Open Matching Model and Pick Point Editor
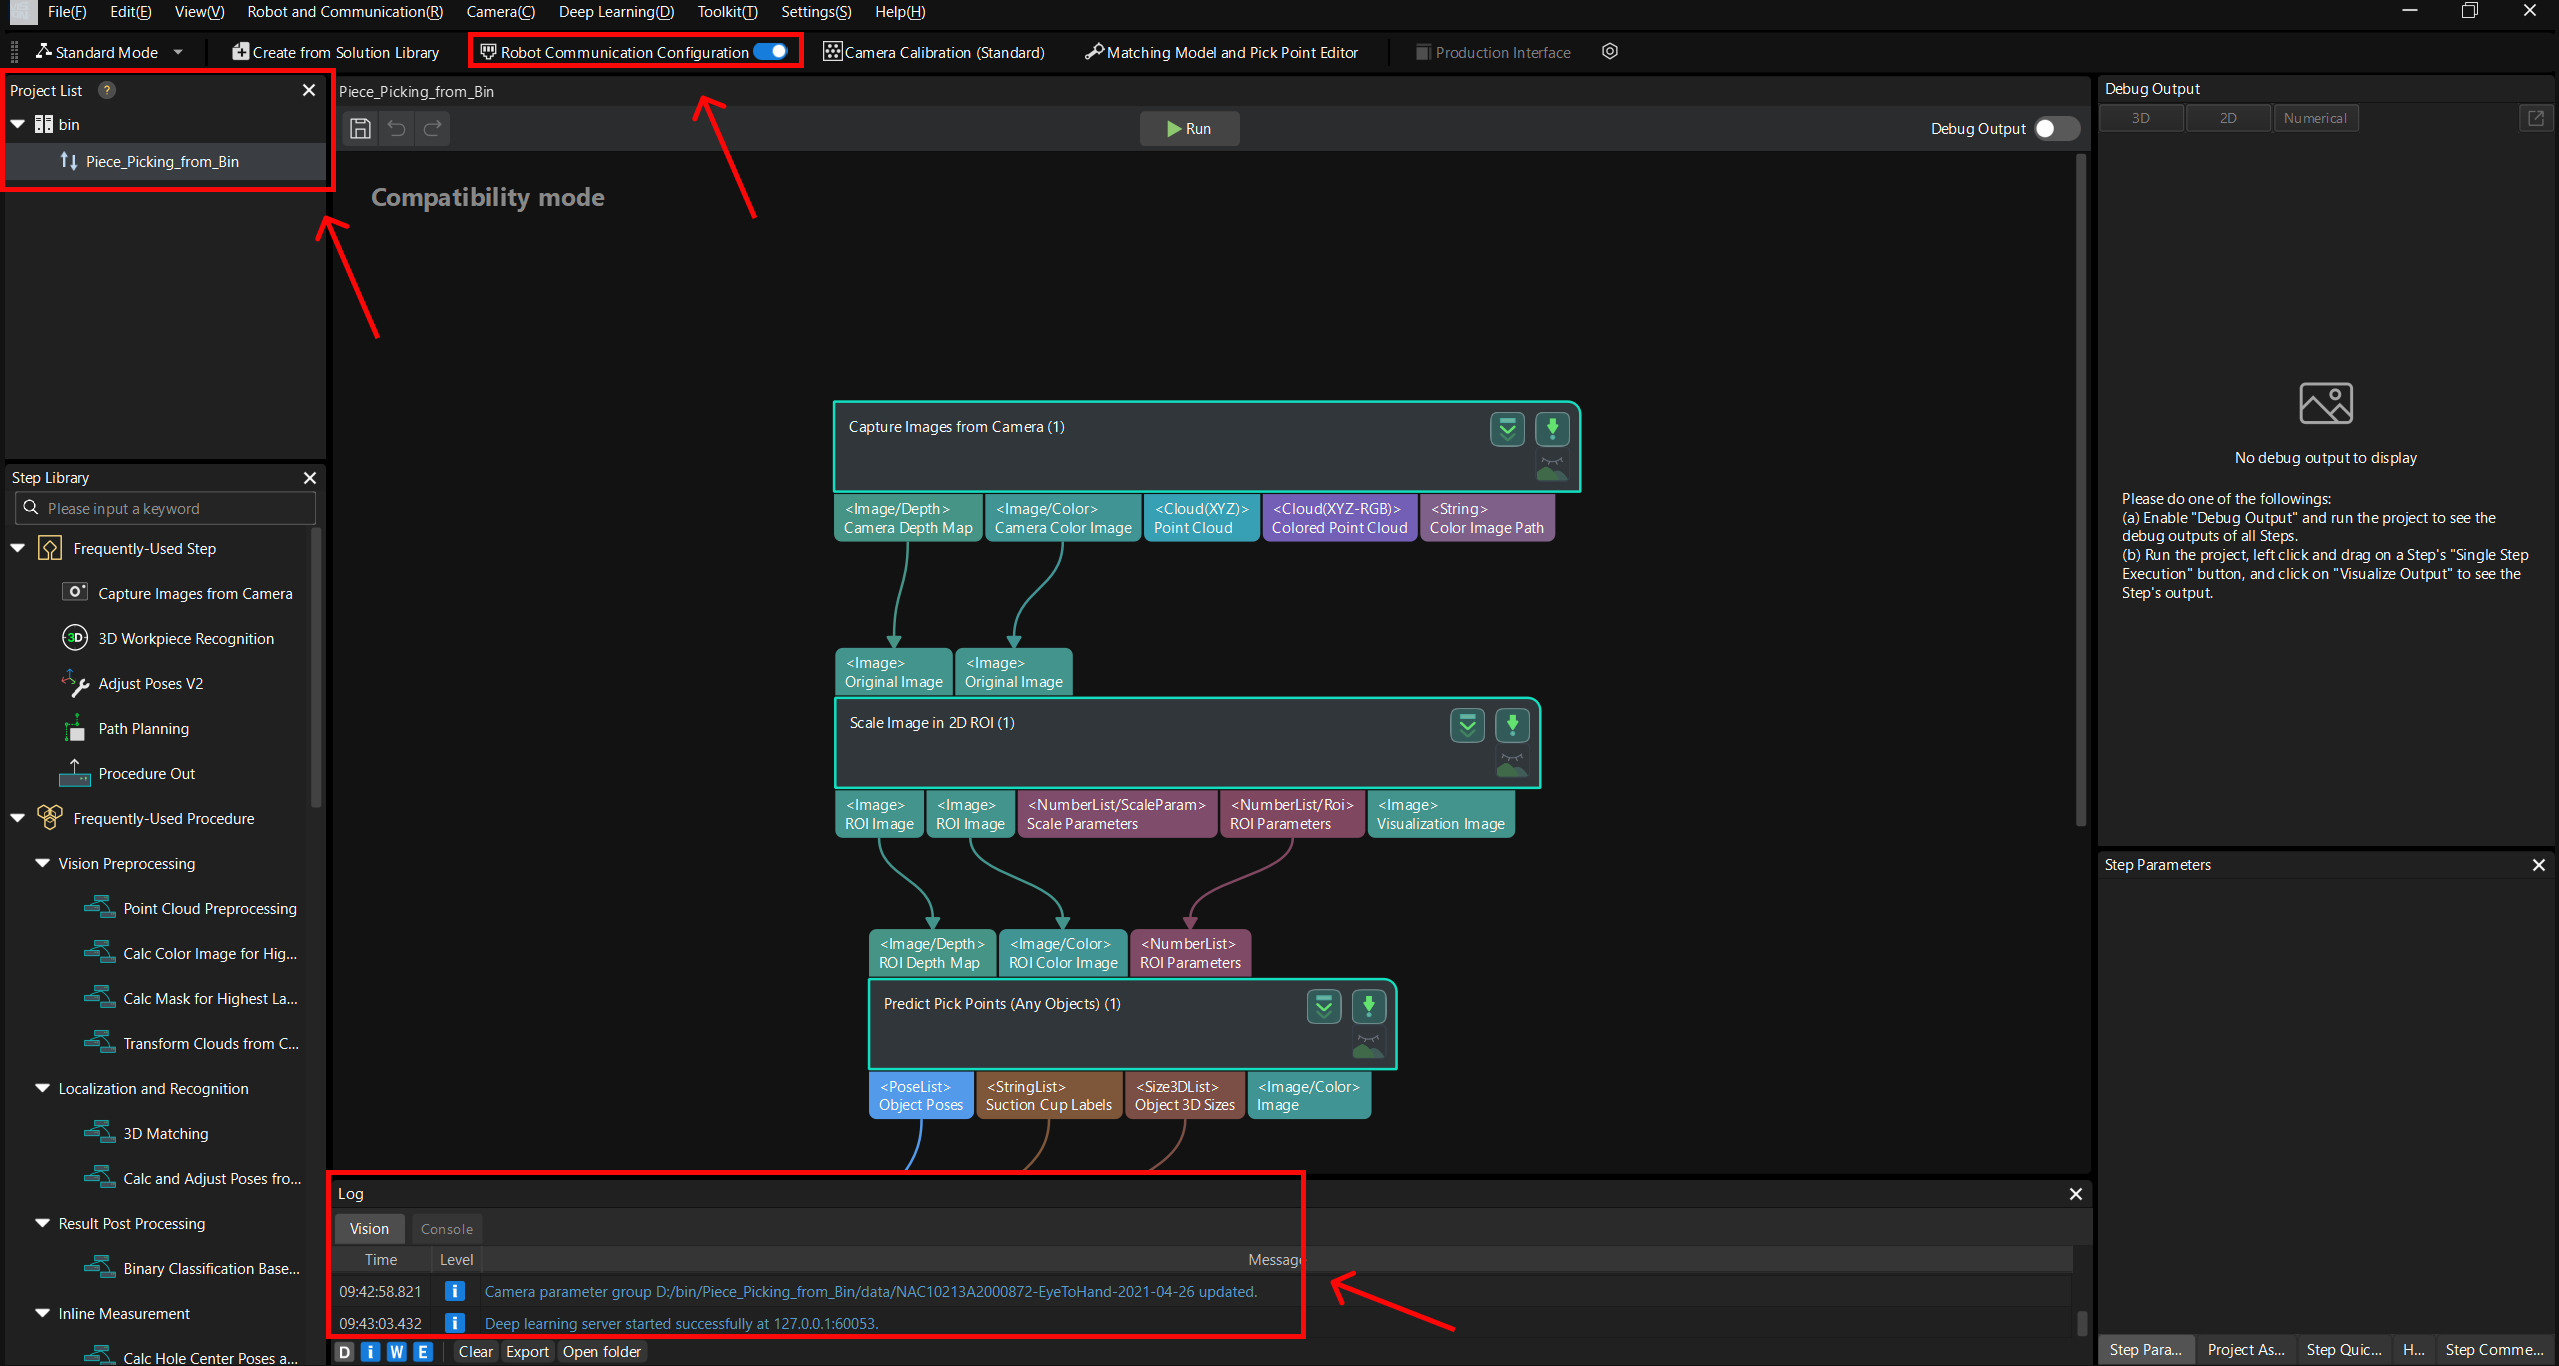The image size is (2559, 1366). 1222,52
